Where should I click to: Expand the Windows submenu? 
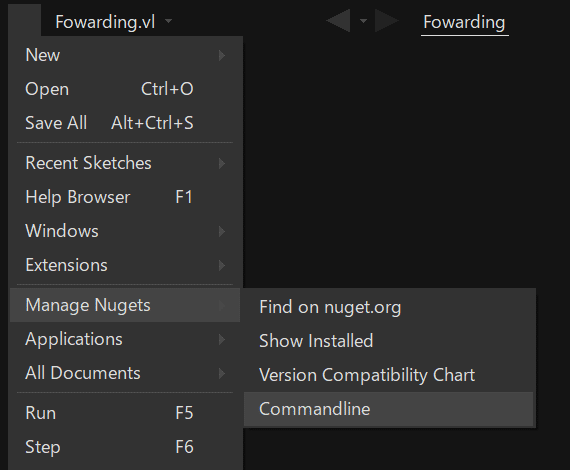point(125,231)
